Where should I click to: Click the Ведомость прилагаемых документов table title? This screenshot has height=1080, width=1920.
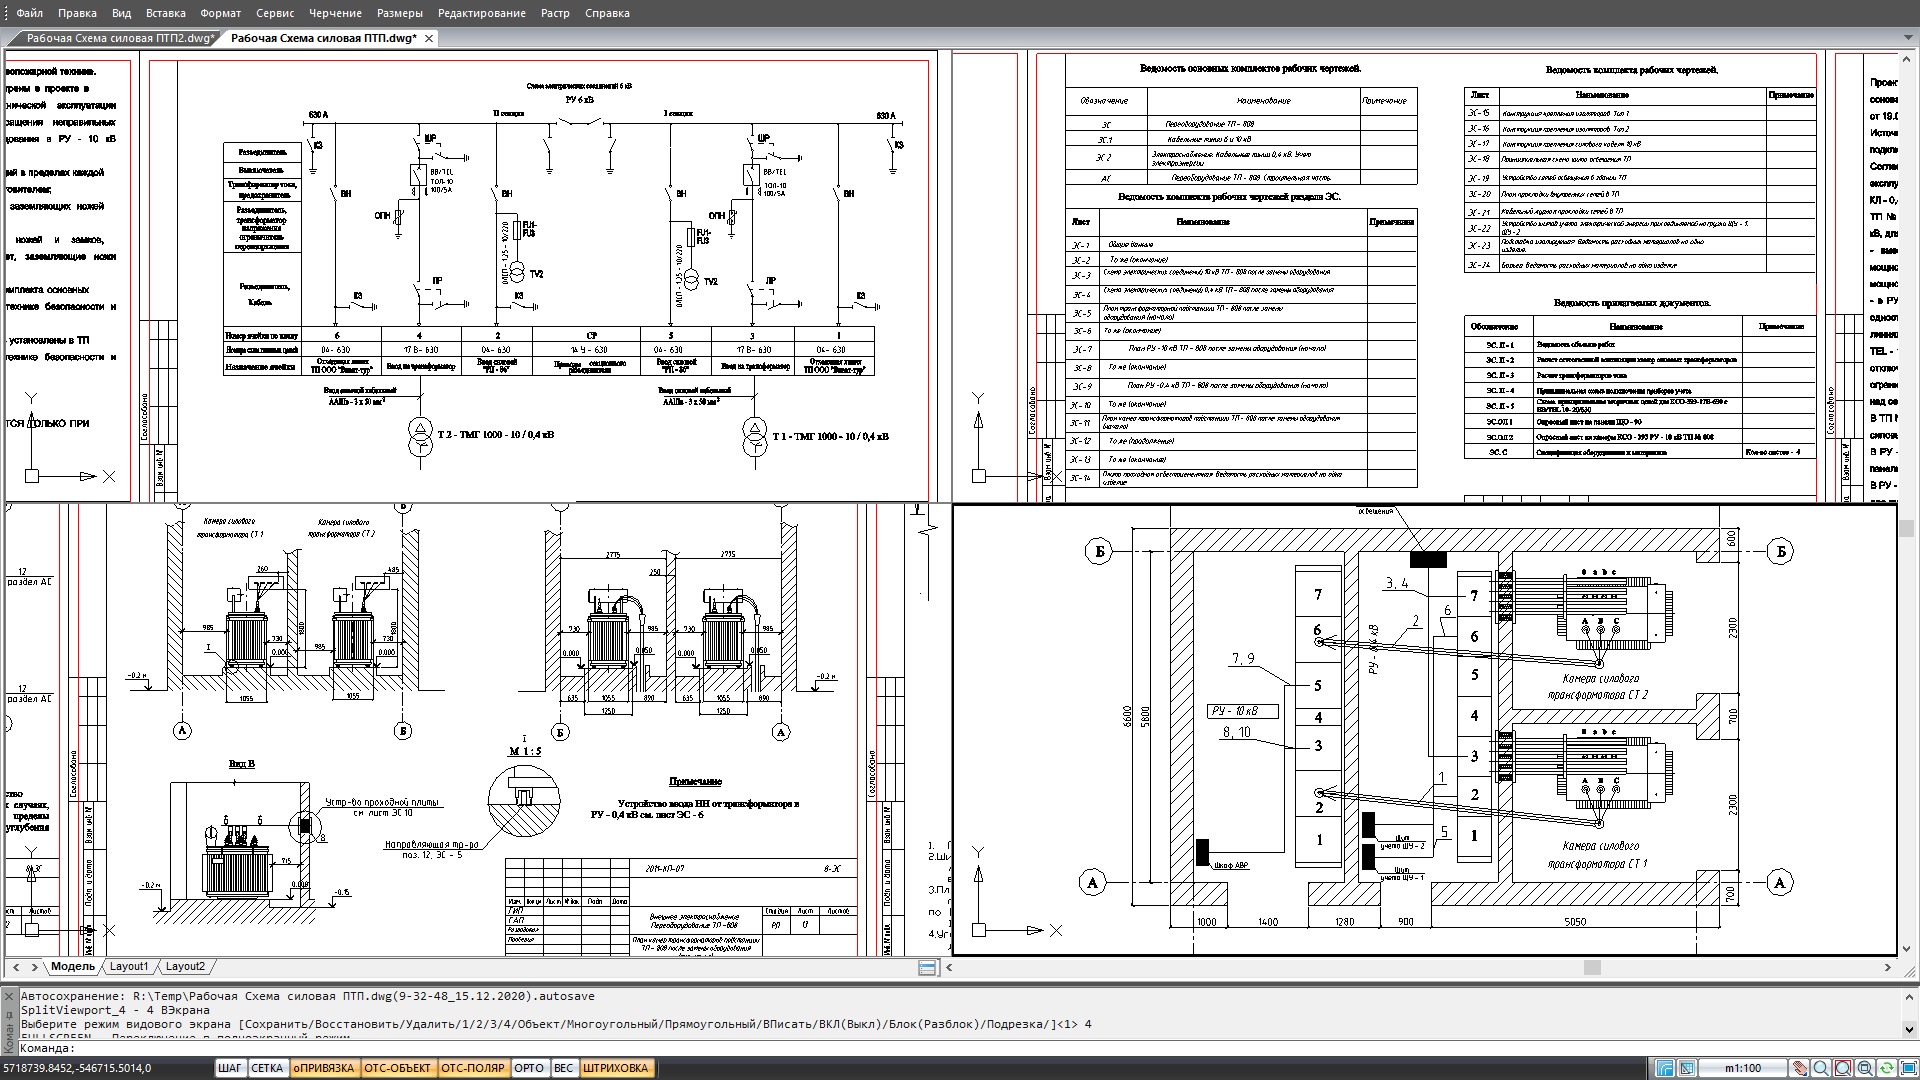pos(1631,302)
